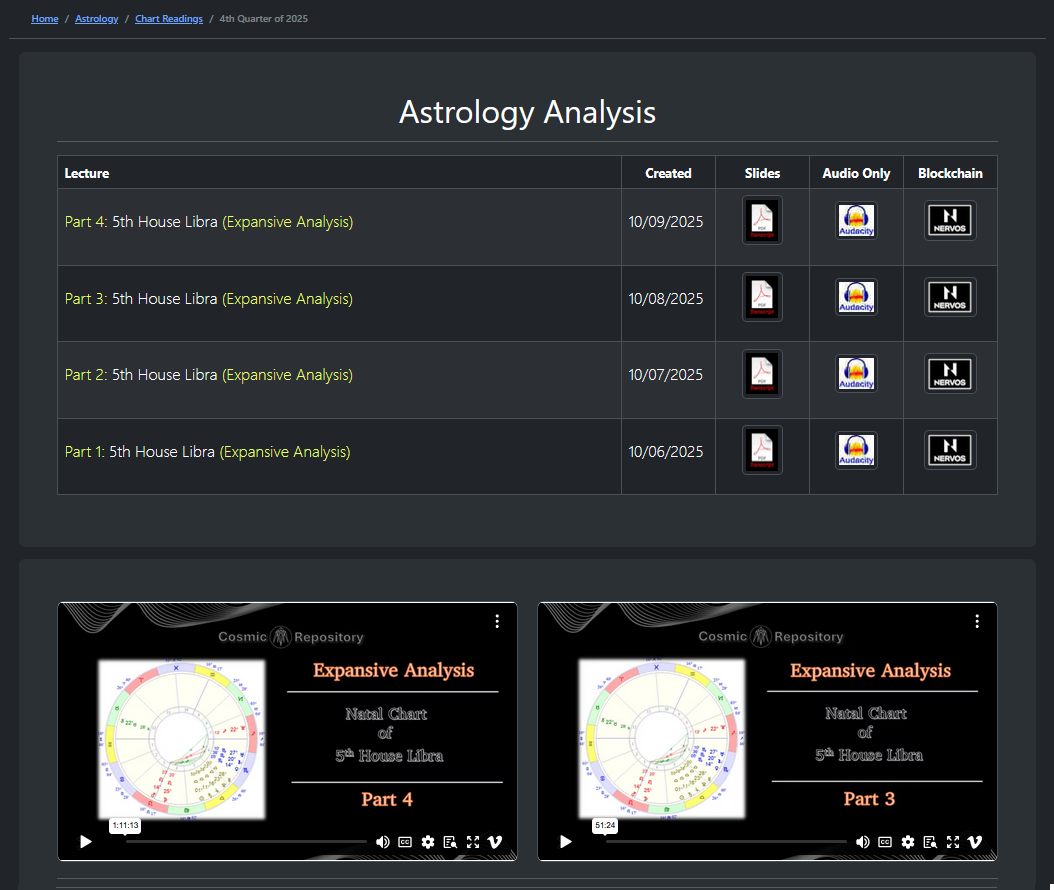Mute the Part 4 video volume
This screenshot has height=890, width=1054.
(x=383, y=842)
